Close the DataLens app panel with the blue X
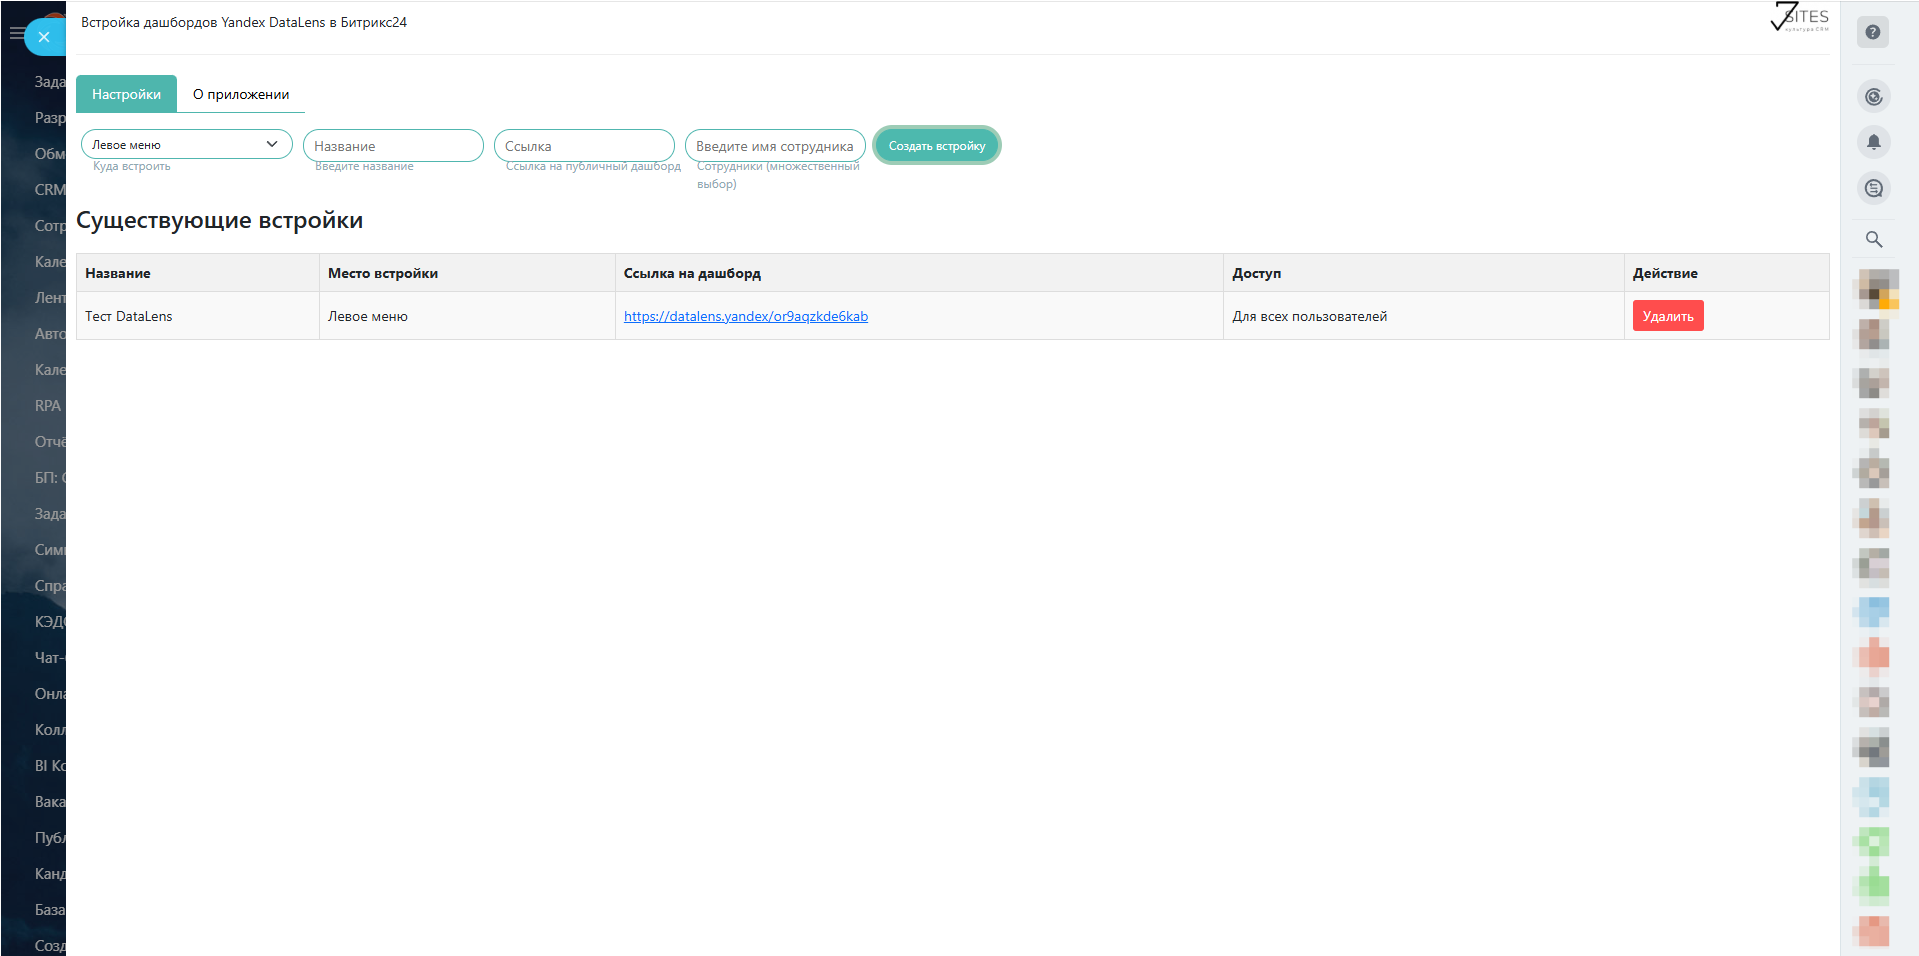 pyautogui.click(x=44, y=37)
